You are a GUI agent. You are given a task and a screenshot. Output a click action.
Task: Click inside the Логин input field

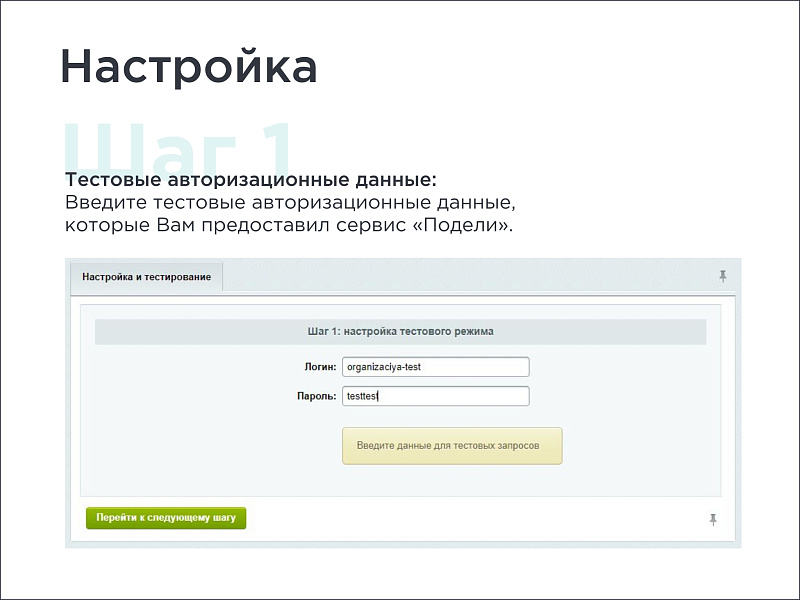[435, 366]
